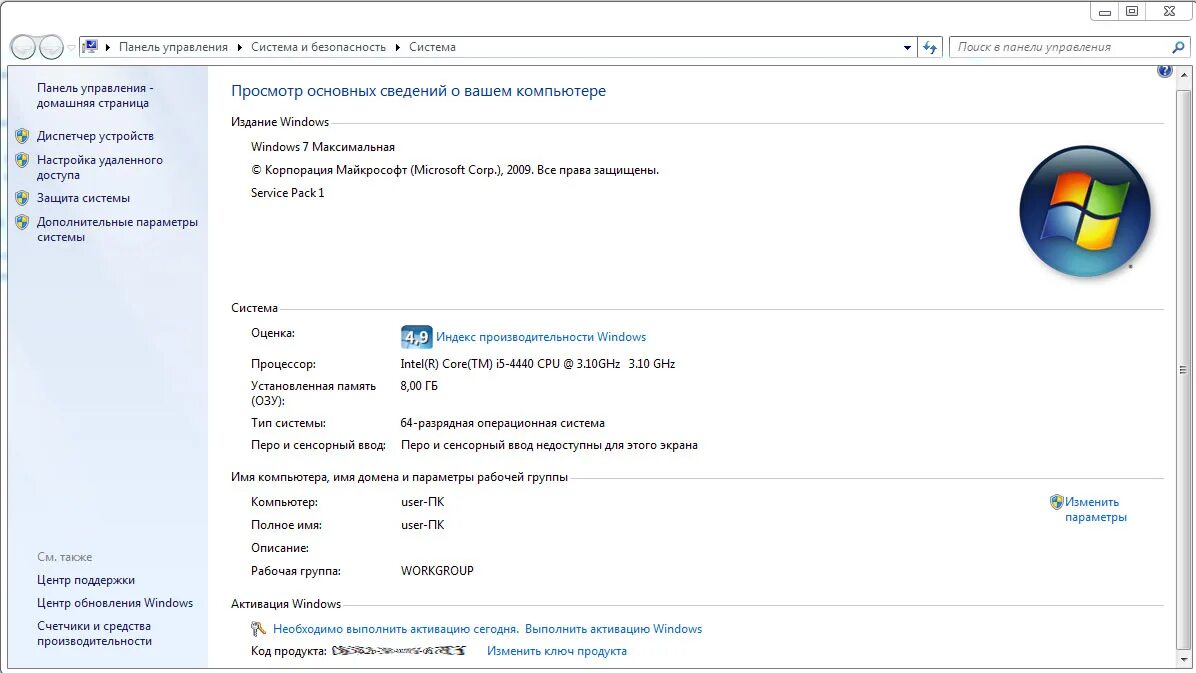Screen dimensions: 1196x673
Task: Open help via the blue question icon
Action: tap(1164, 71)
